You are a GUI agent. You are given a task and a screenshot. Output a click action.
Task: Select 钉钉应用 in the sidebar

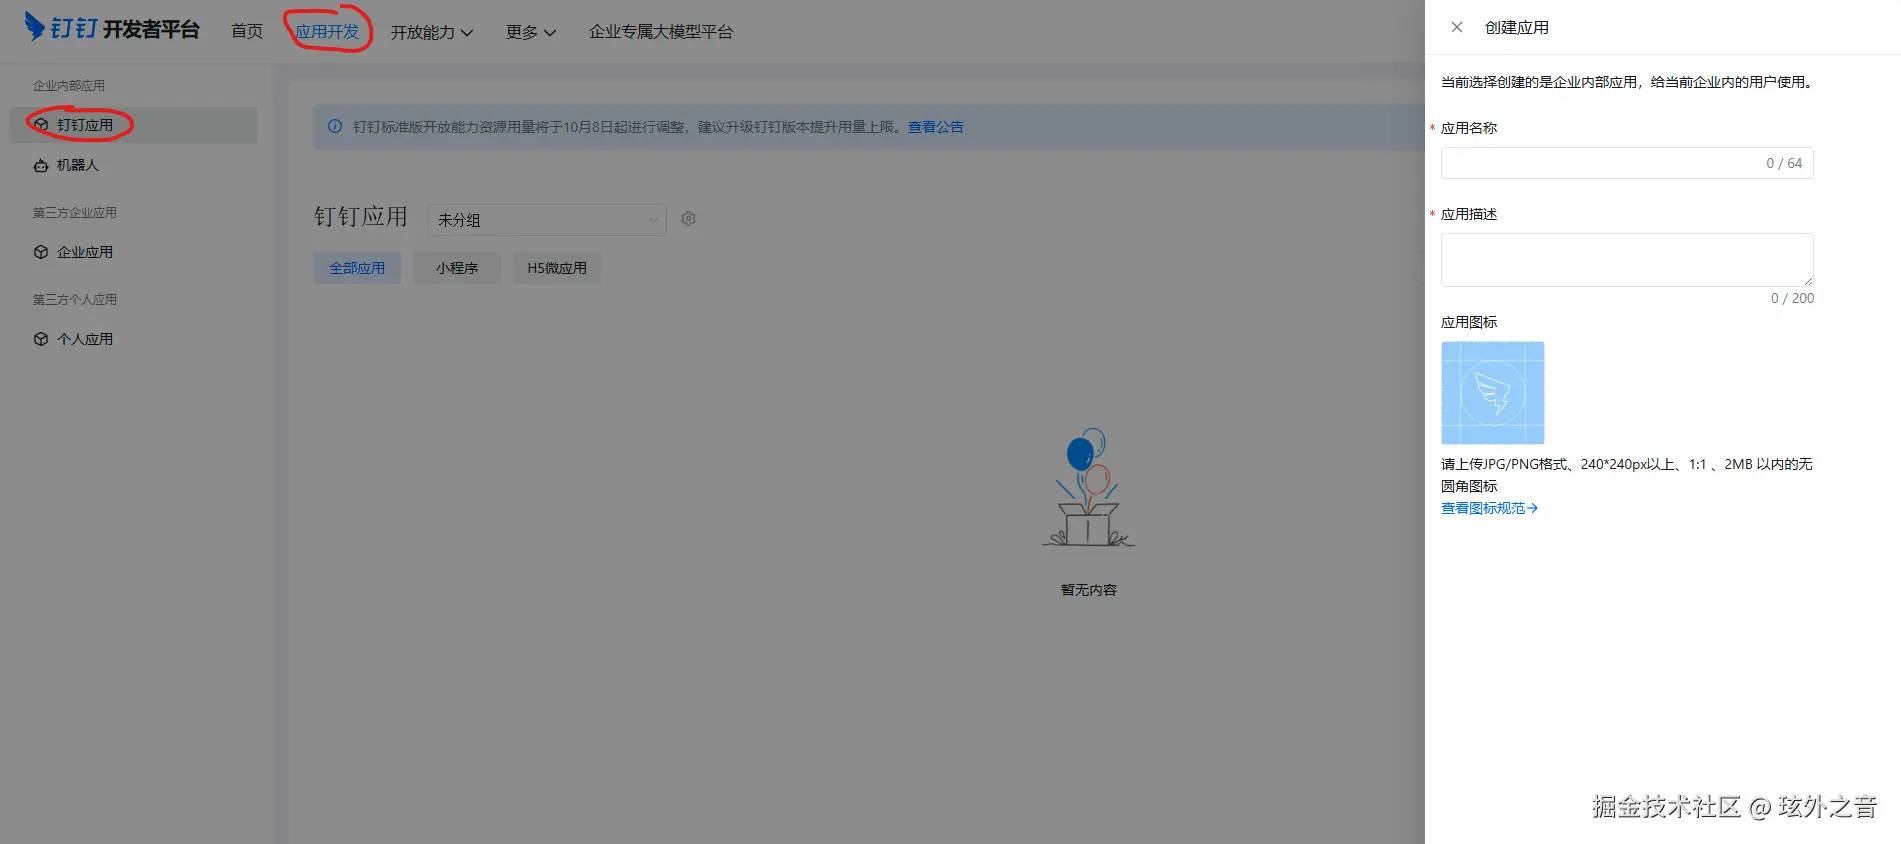[134, 125]
